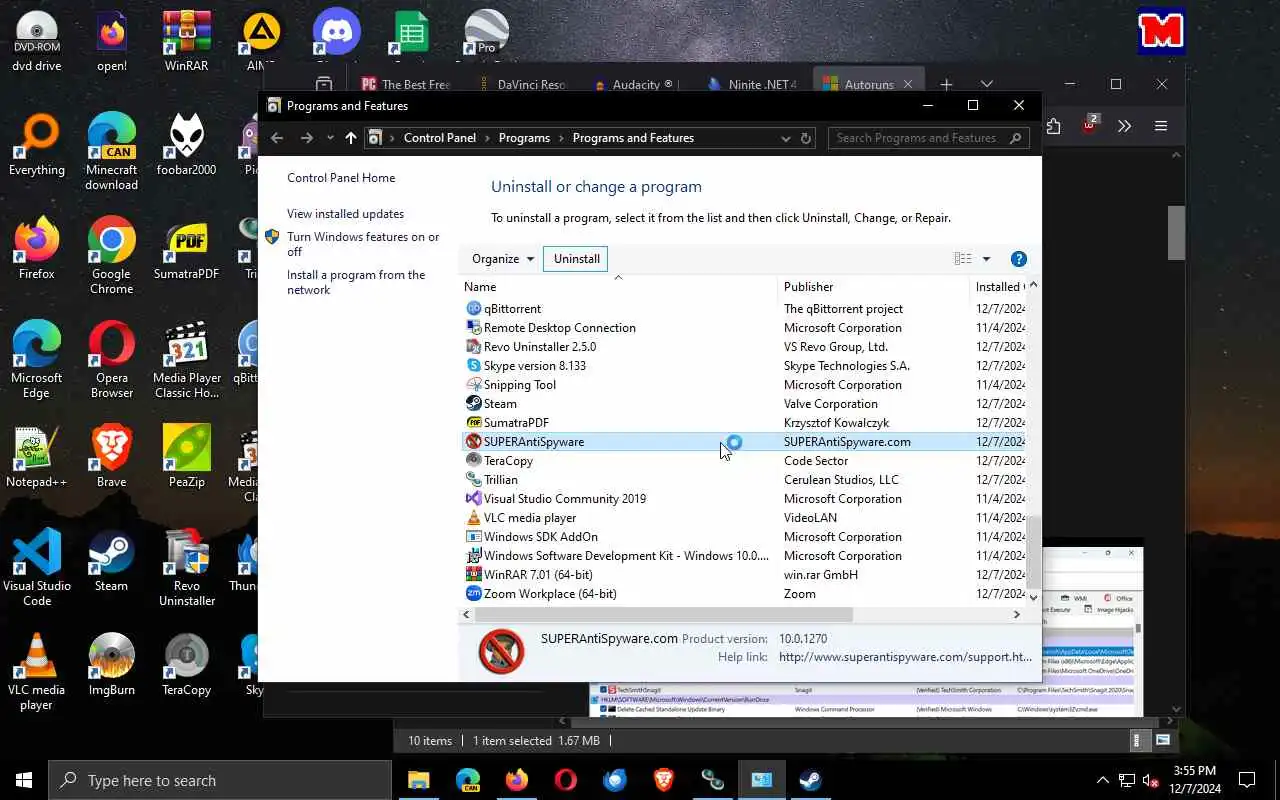Click the Uninstall button
Image resolution: width=1280 pixels, height=800 pixels.
(x=577, y=259)
